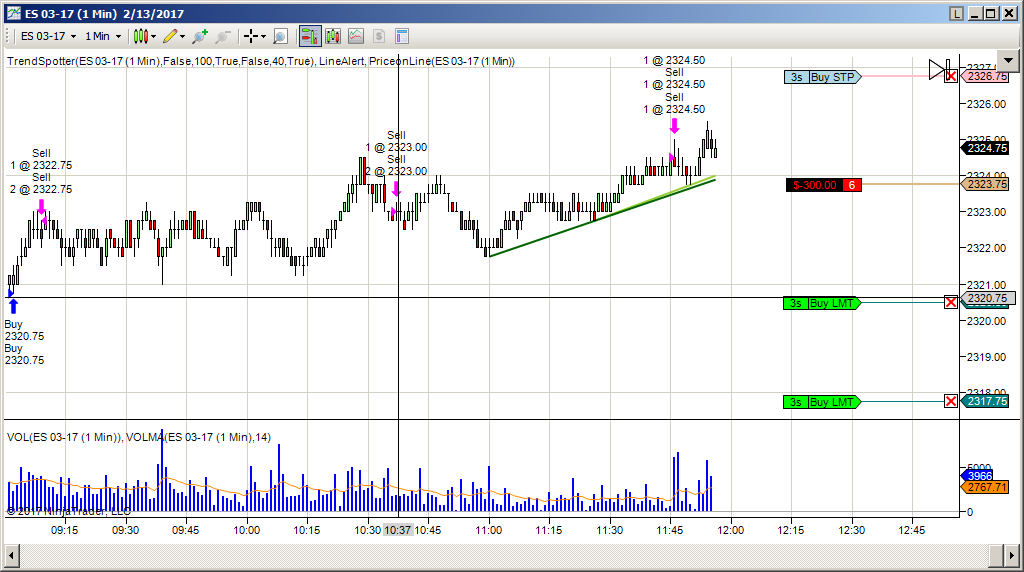Click the zoom in magnifier icon
This screenshot has width=1024, height=572.
point(200,37)
